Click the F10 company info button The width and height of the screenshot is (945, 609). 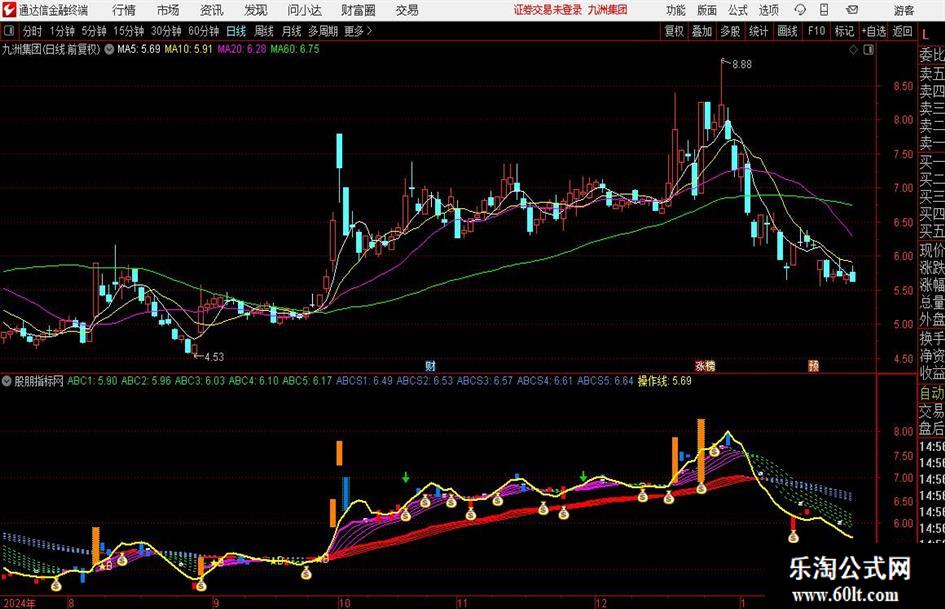coord(816,31)
